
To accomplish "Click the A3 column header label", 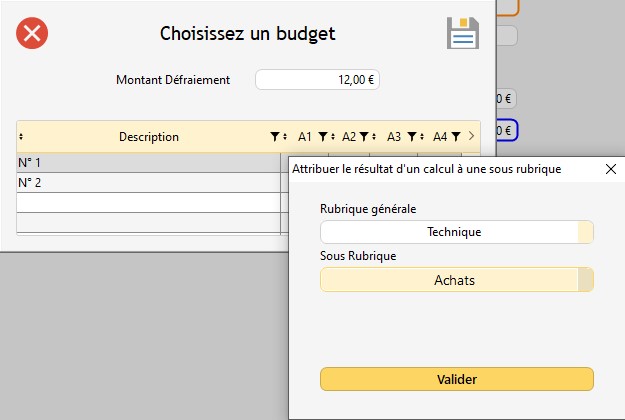I will pyautogui.click(x=393, y=137).
